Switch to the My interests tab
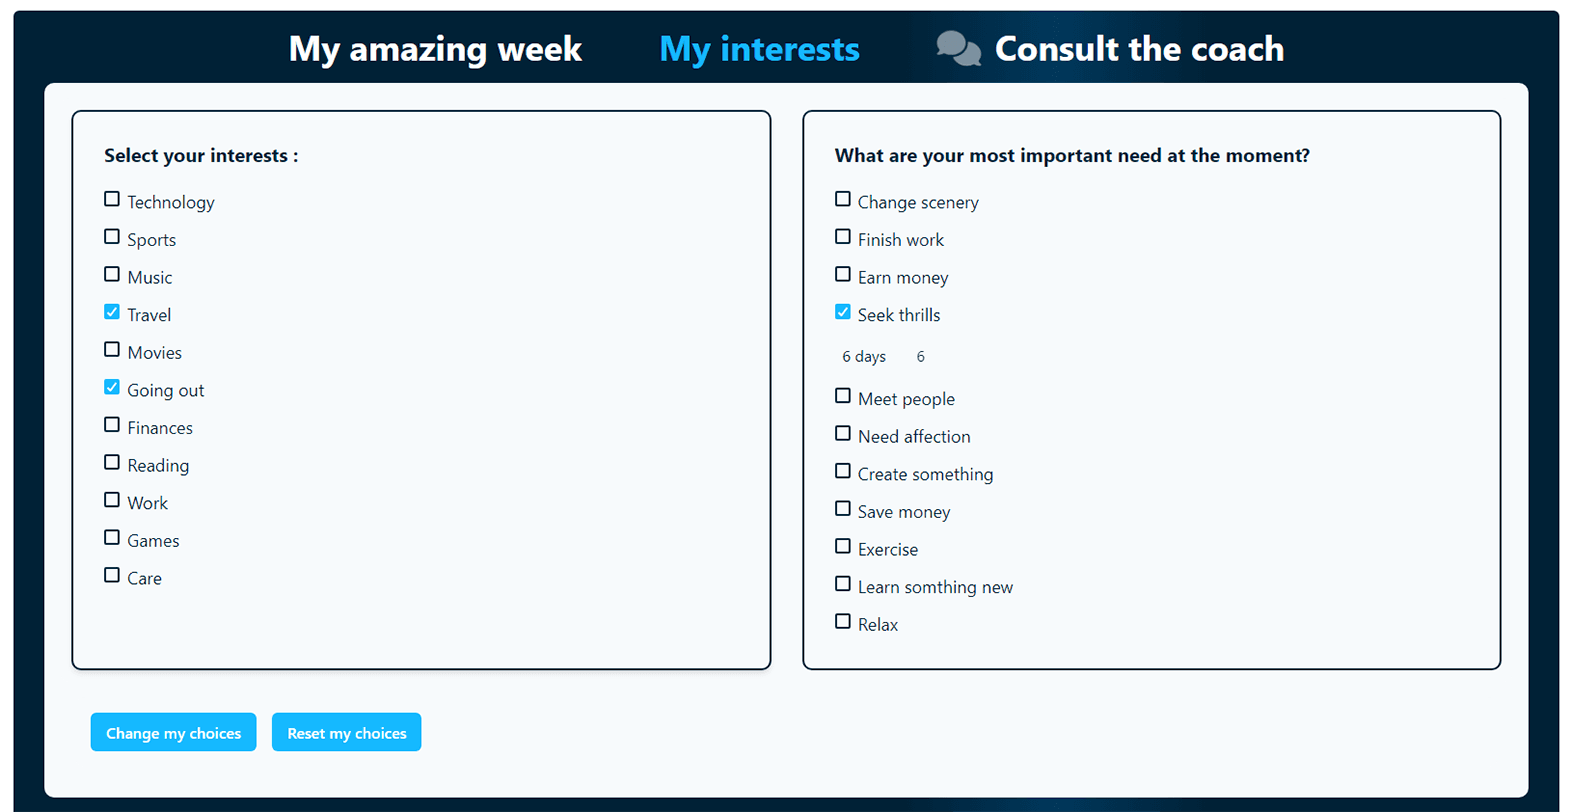This screenshot has height=812, width=1570. pos(759,49)
